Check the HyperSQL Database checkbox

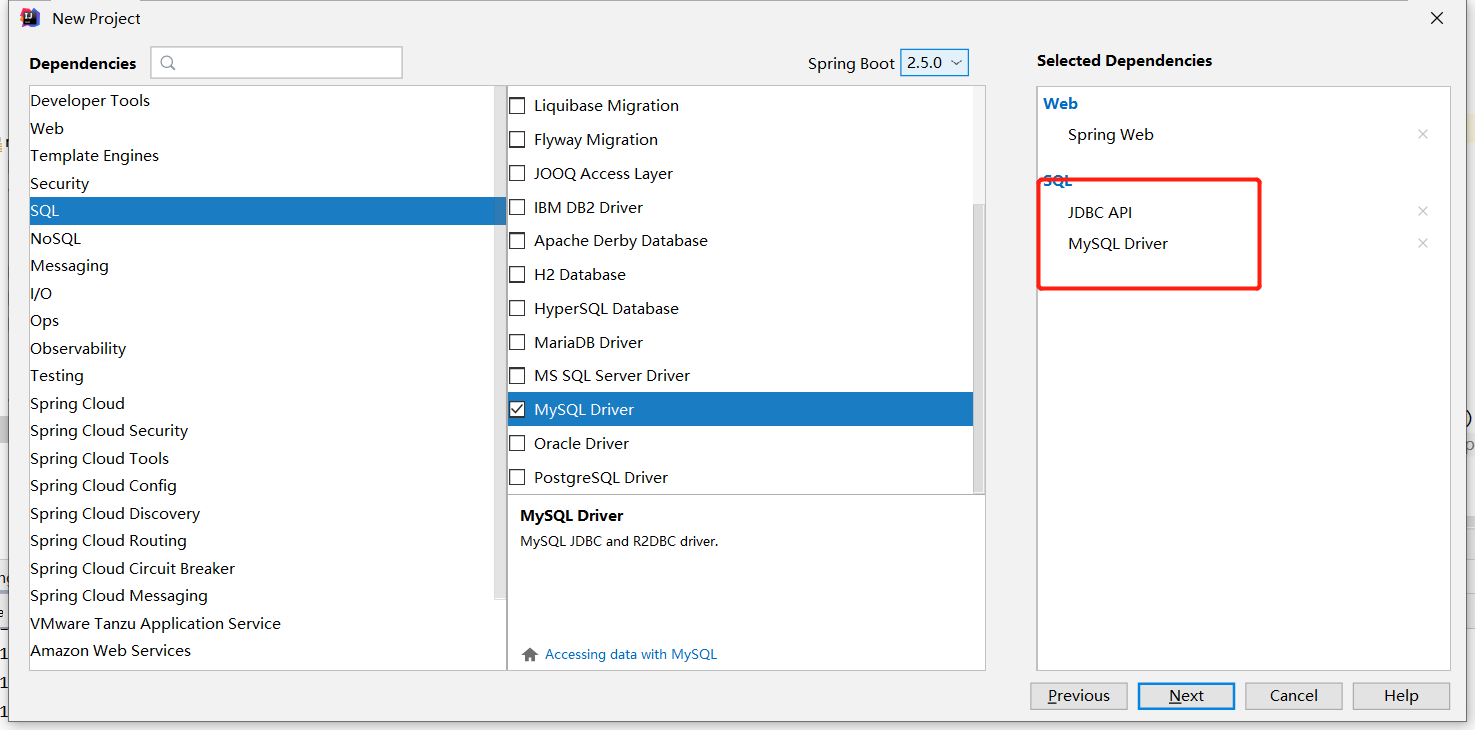(x=517, y=308)
